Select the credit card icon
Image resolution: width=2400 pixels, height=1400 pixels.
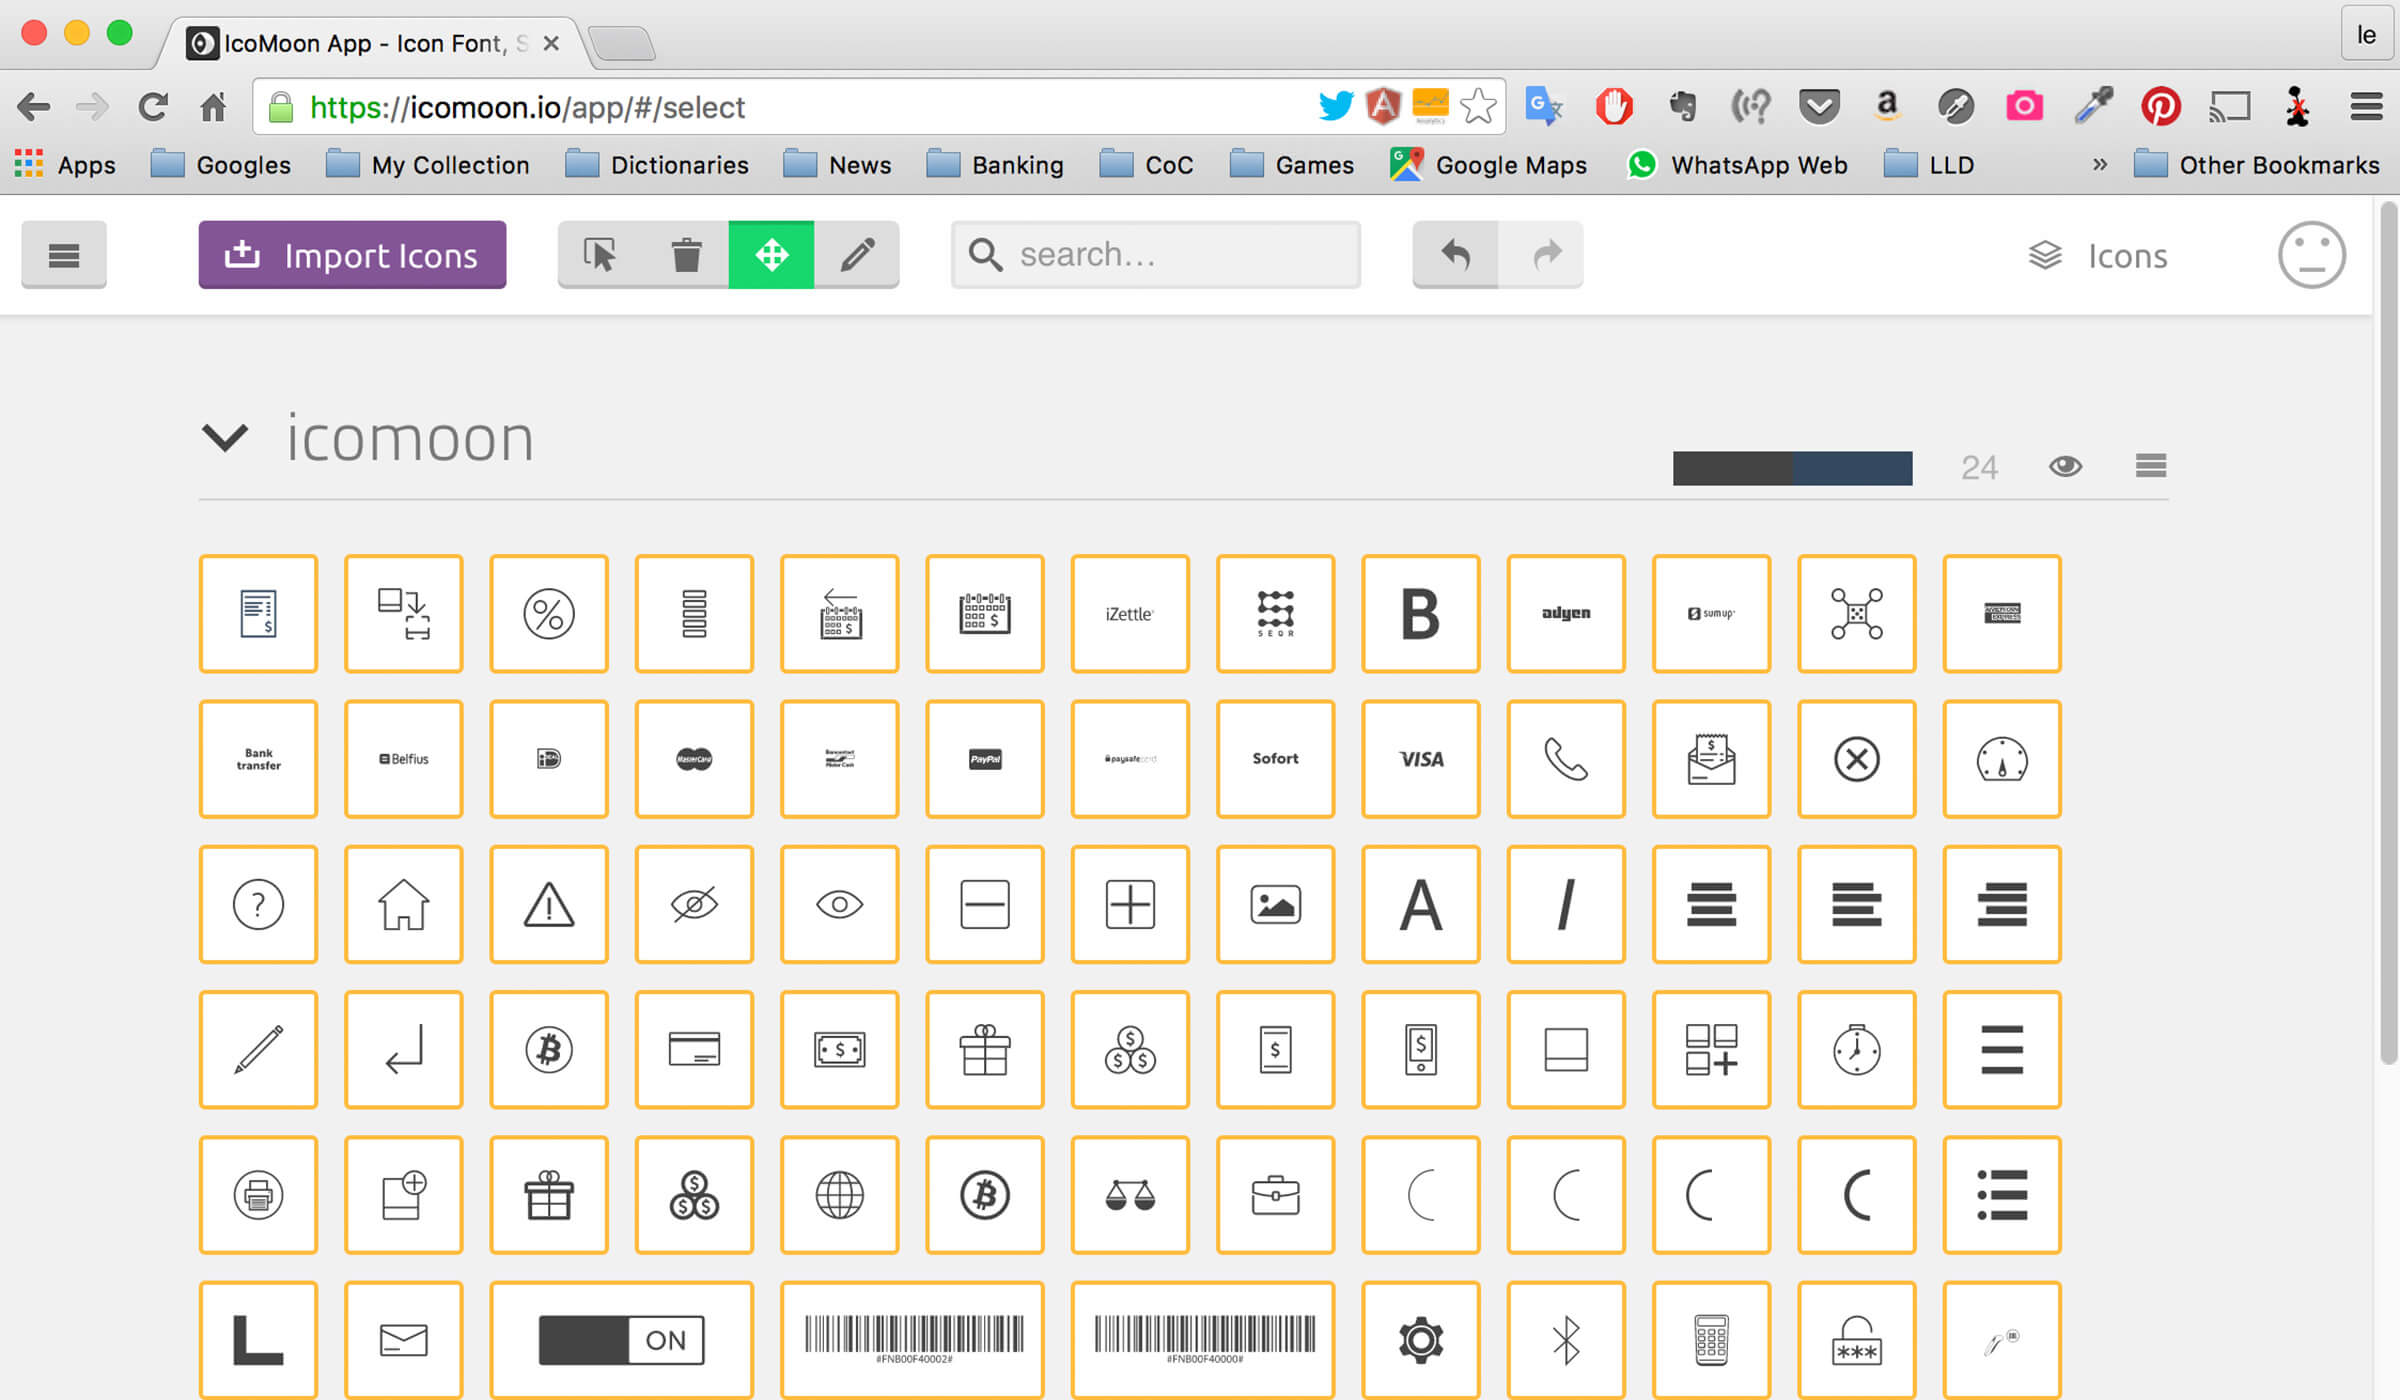click(694, 1050)
